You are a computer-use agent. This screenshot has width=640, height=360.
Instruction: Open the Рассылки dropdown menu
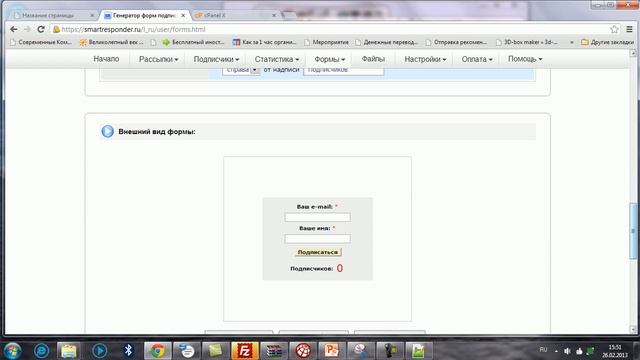pyautogui.click(x=158, y=59)
